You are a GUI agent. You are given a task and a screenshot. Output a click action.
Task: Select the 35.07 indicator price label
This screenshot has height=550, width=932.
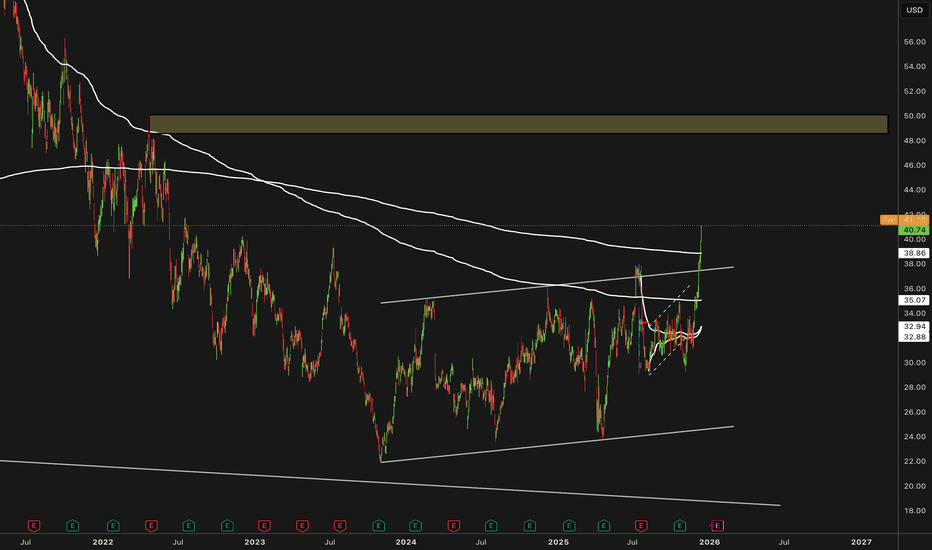914,300
